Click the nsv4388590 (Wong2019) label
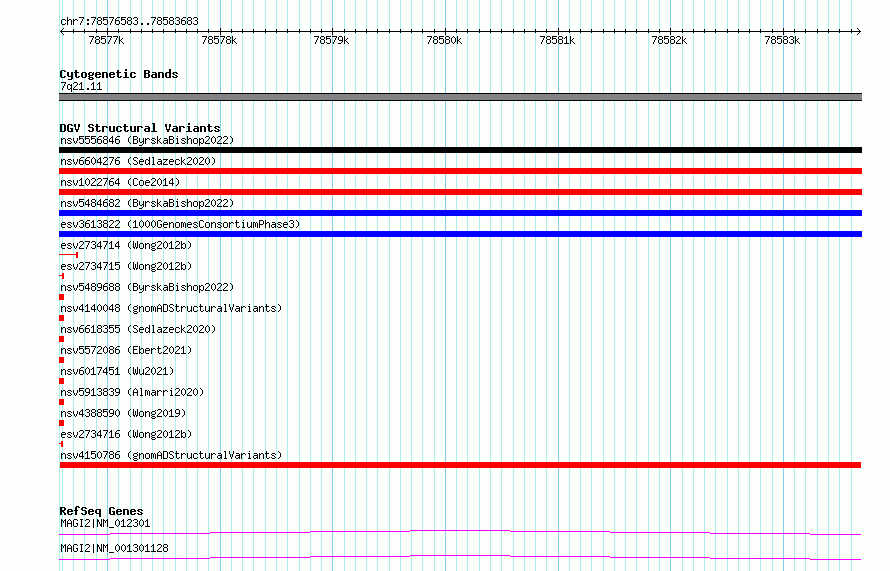This screenshot has height=571, width=890. 123,413
